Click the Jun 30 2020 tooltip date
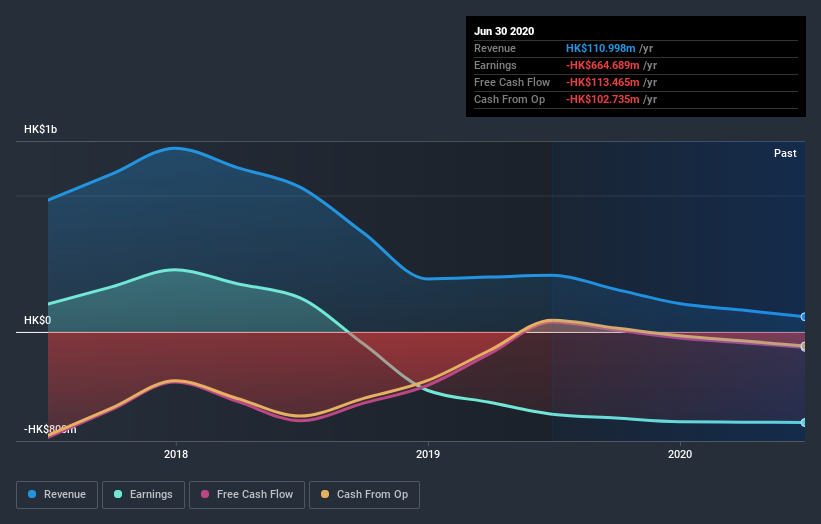The height and width of the screenshot is (524, 821). tap(504, 31)
